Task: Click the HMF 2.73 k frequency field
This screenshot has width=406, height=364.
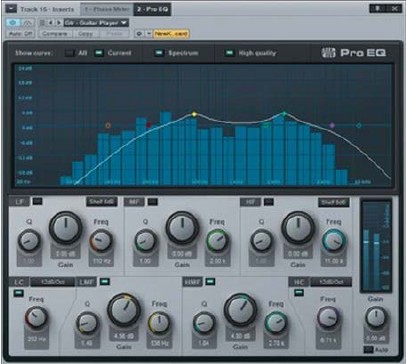Action: [276, 343]
